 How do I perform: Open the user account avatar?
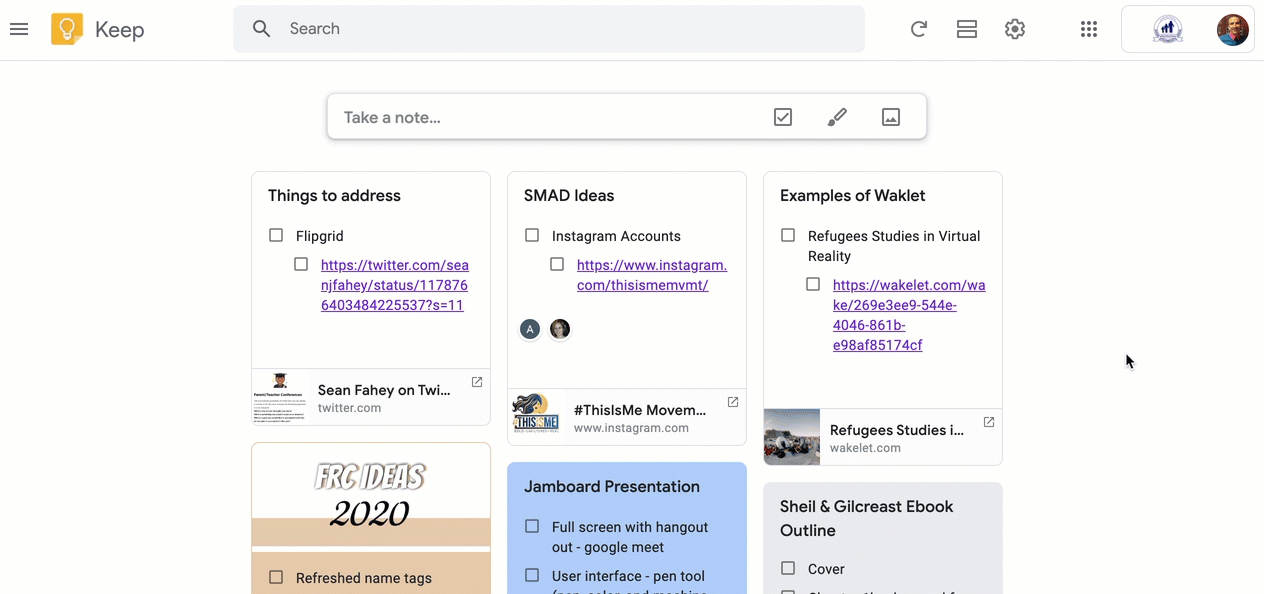tap(1232, 29)
